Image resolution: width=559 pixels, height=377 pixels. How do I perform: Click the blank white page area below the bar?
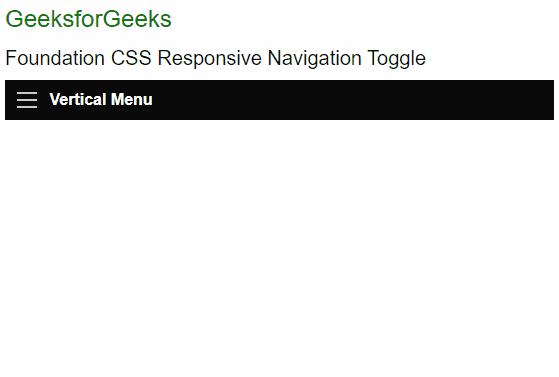click(x=280, y=246)
